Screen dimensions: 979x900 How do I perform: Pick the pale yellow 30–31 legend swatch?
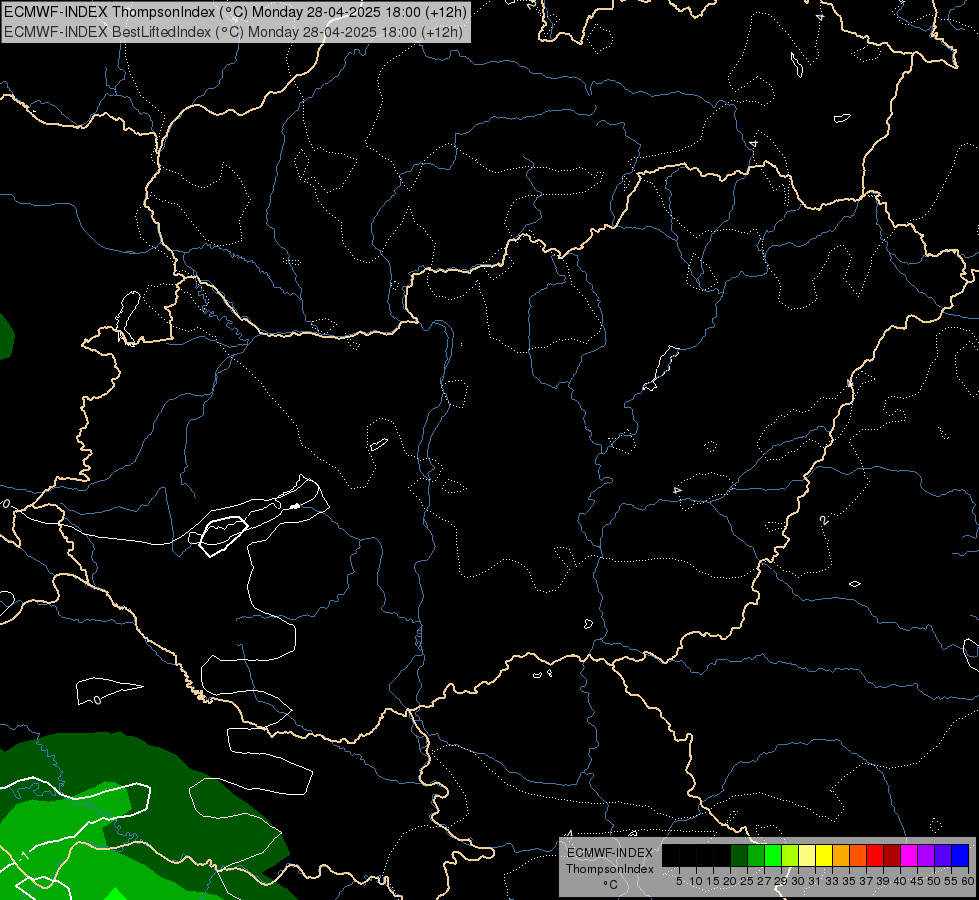coord(807,856)
